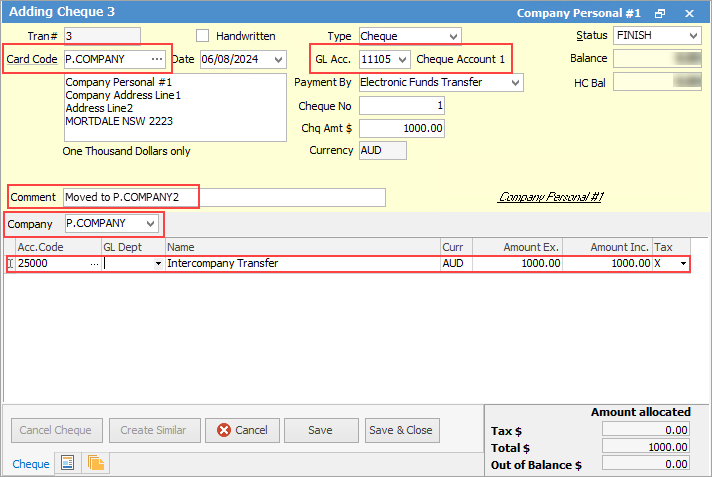Open the documents tab icon

96,463
